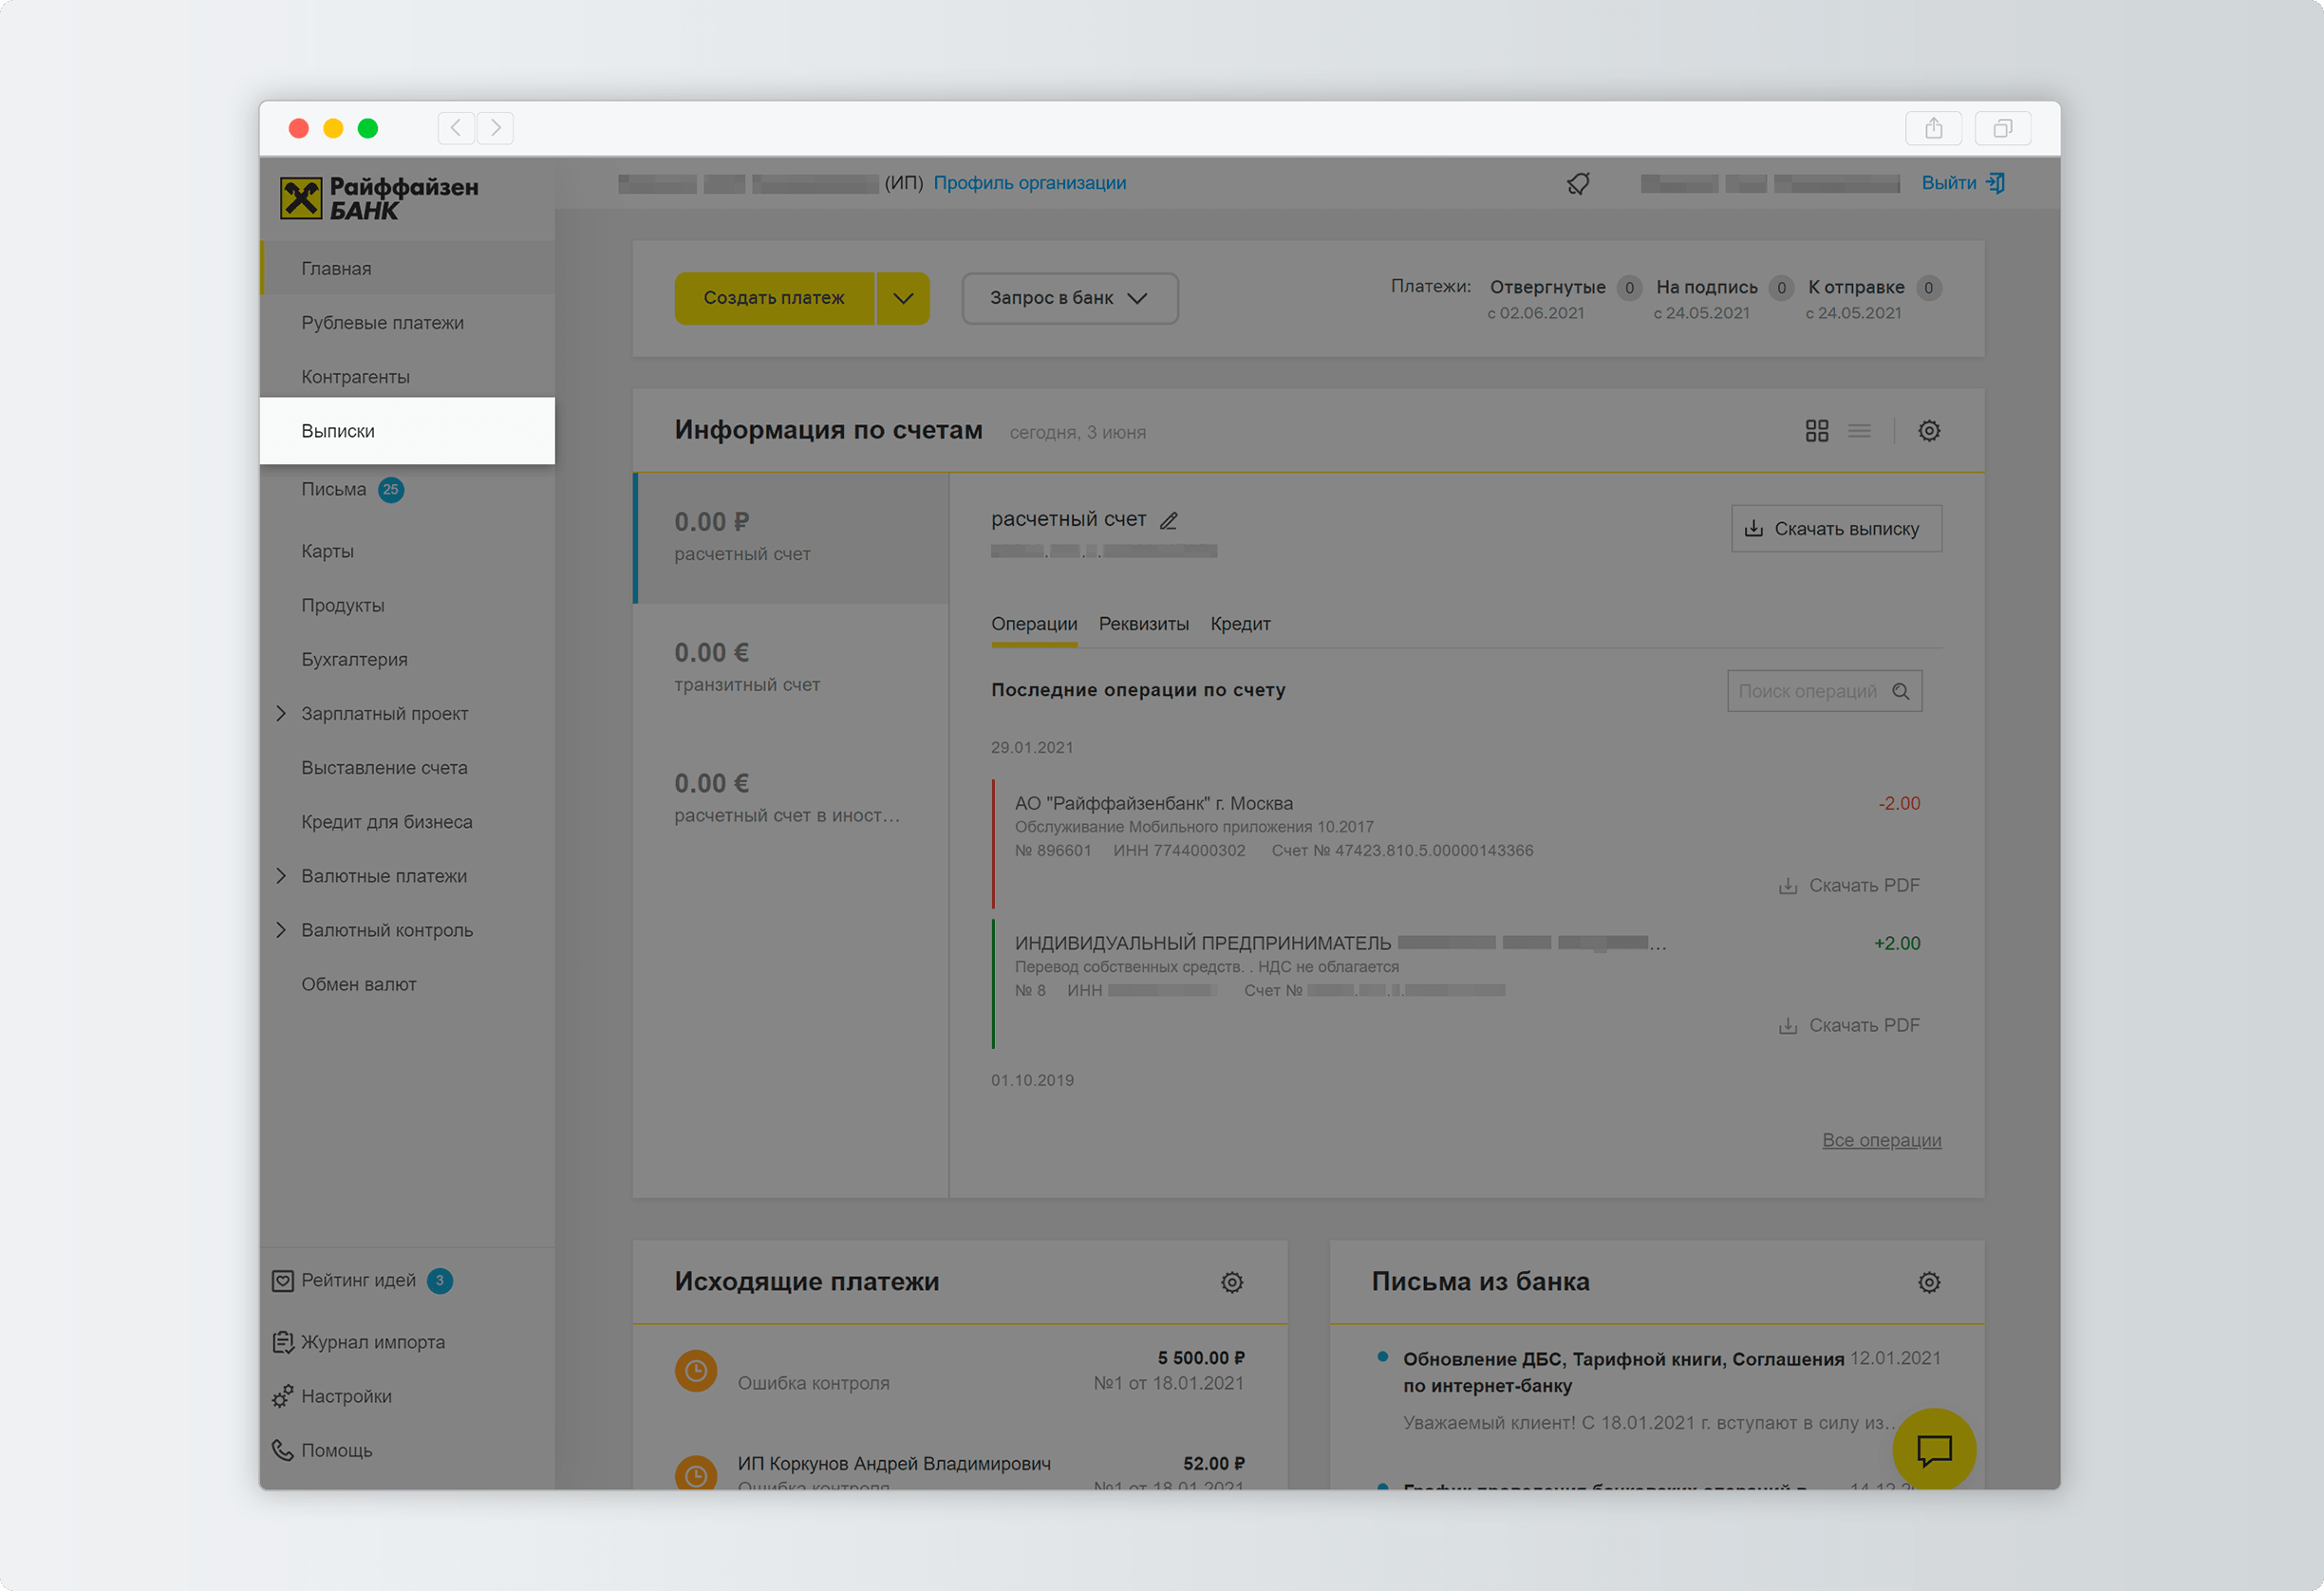Expand the currency payments menu

pos(281,876)
